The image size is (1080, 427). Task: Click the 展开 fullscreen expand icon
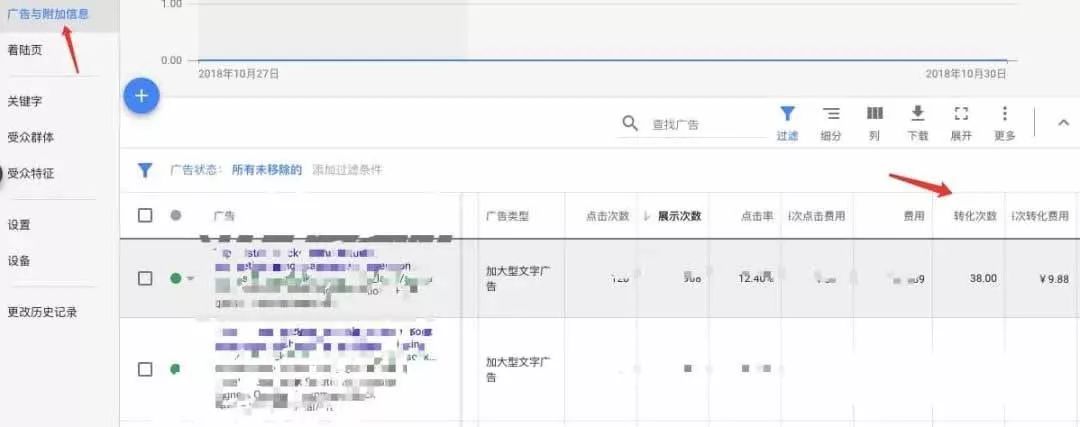point(960,114)
